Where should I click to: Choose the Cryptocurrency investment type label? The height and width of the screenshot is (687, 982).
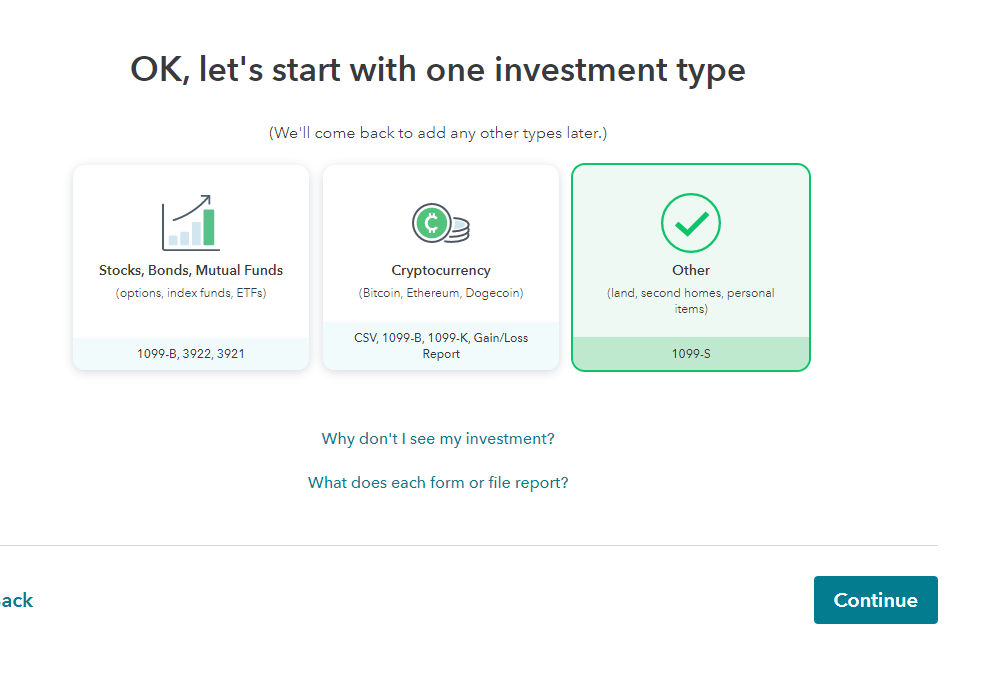[441, 270]
